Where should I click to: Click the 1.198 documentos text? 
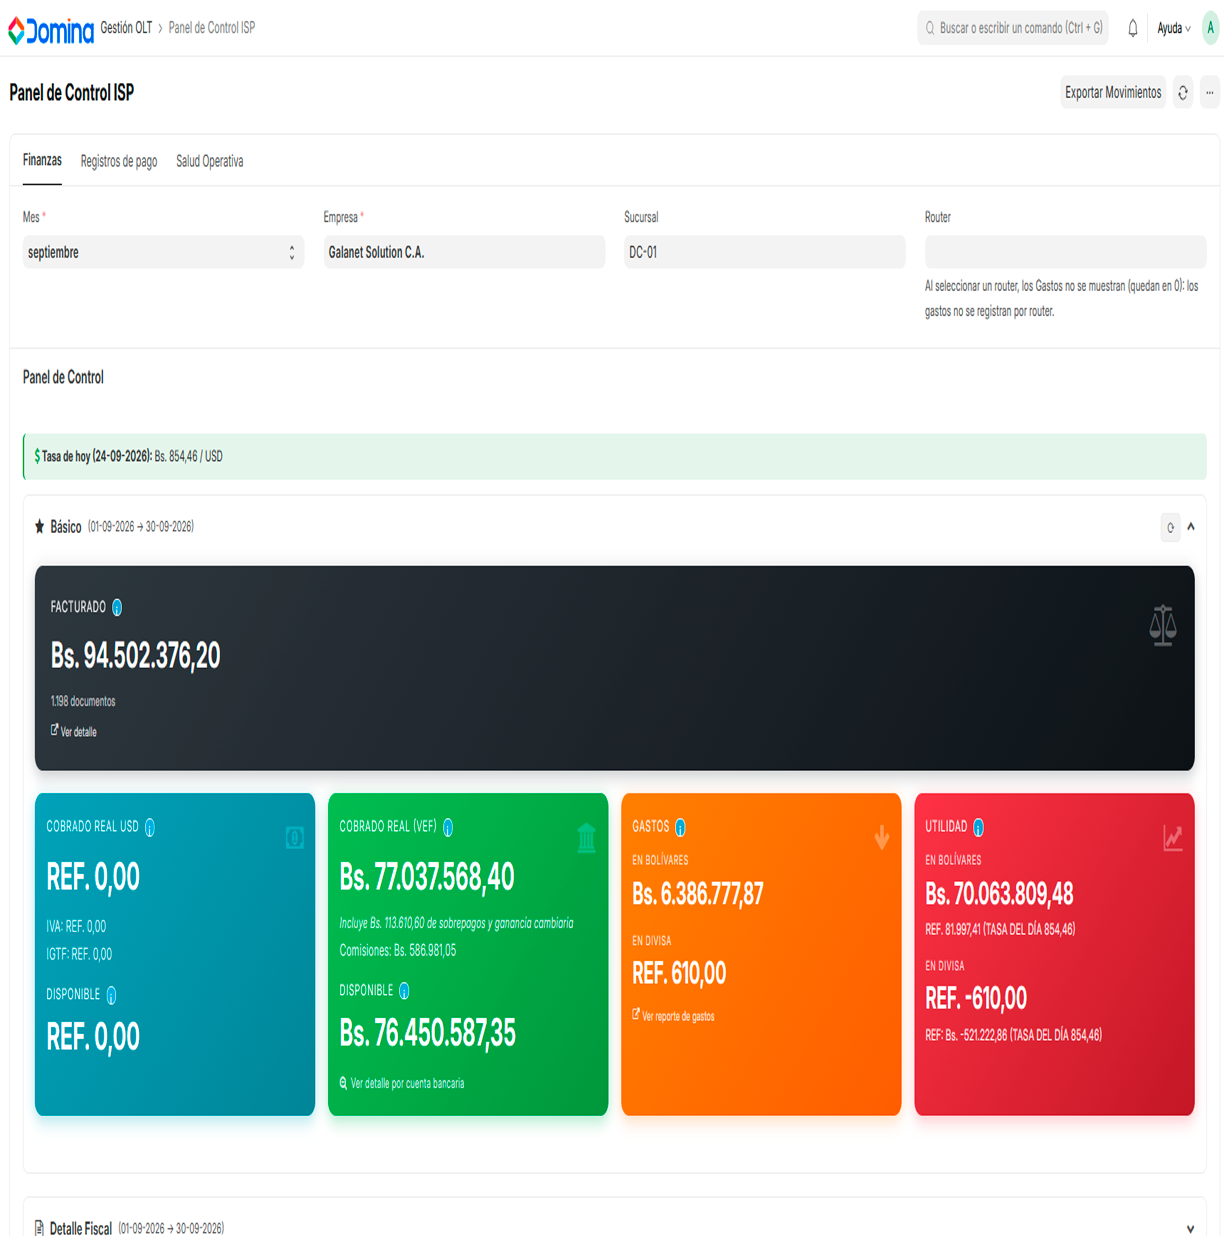pyautogui.click(x=83, y=701)
